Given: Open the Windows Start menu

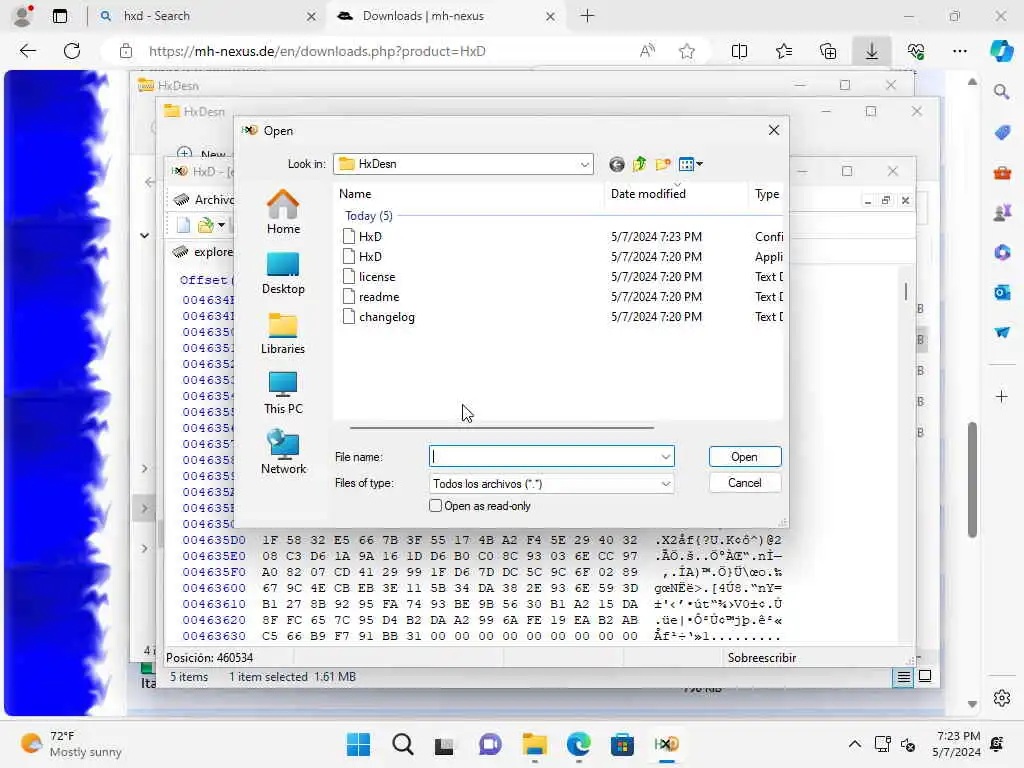Looking at the screenshot, I should tap(358, 744).
